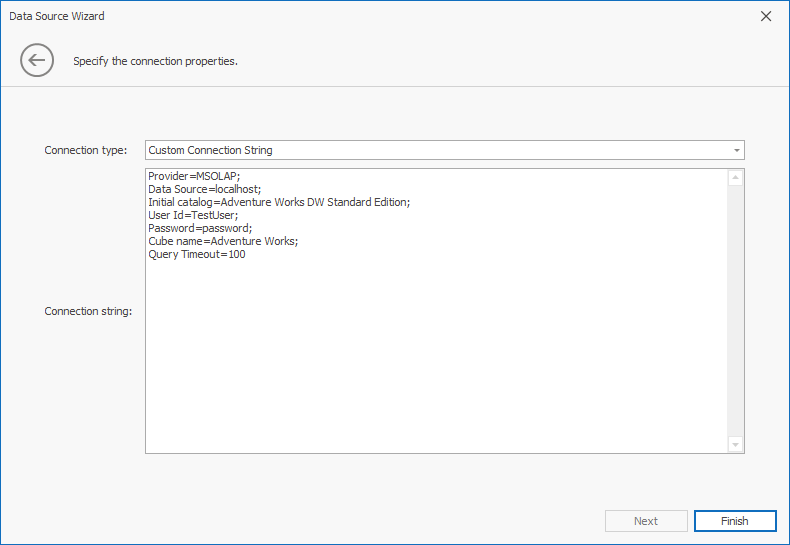Image resolution: width=790 pixels, height=545 pixels.
Task: Select the Custom Connection String combo box
Action: tap(444, 150)
